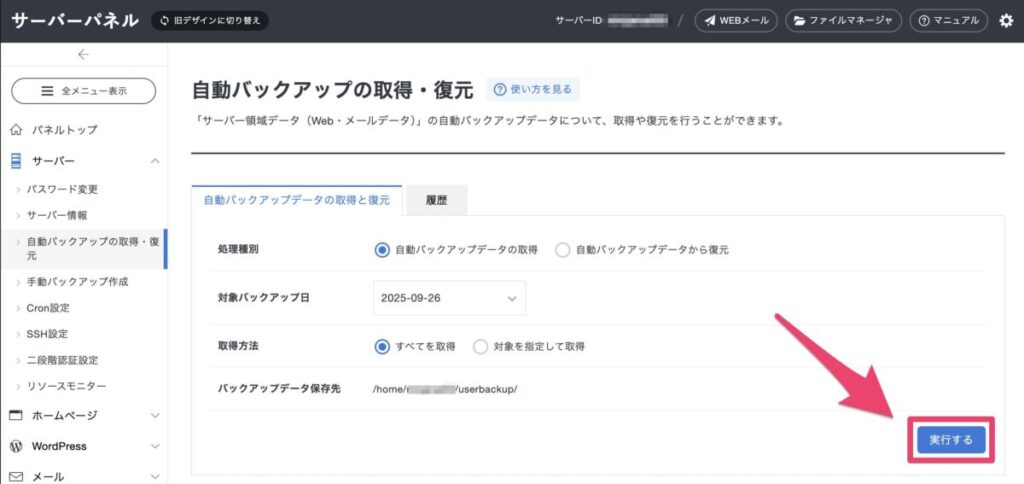1024x484 pixels.
Task: Click the 実行する button
Action: tap(951, 440)
